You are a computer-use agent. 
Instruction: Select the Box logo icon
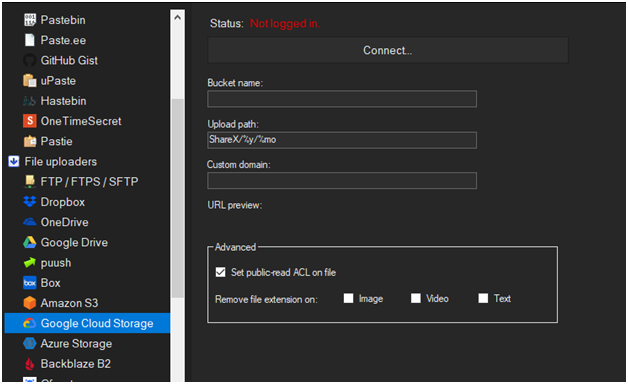click(x=30, y=283)
